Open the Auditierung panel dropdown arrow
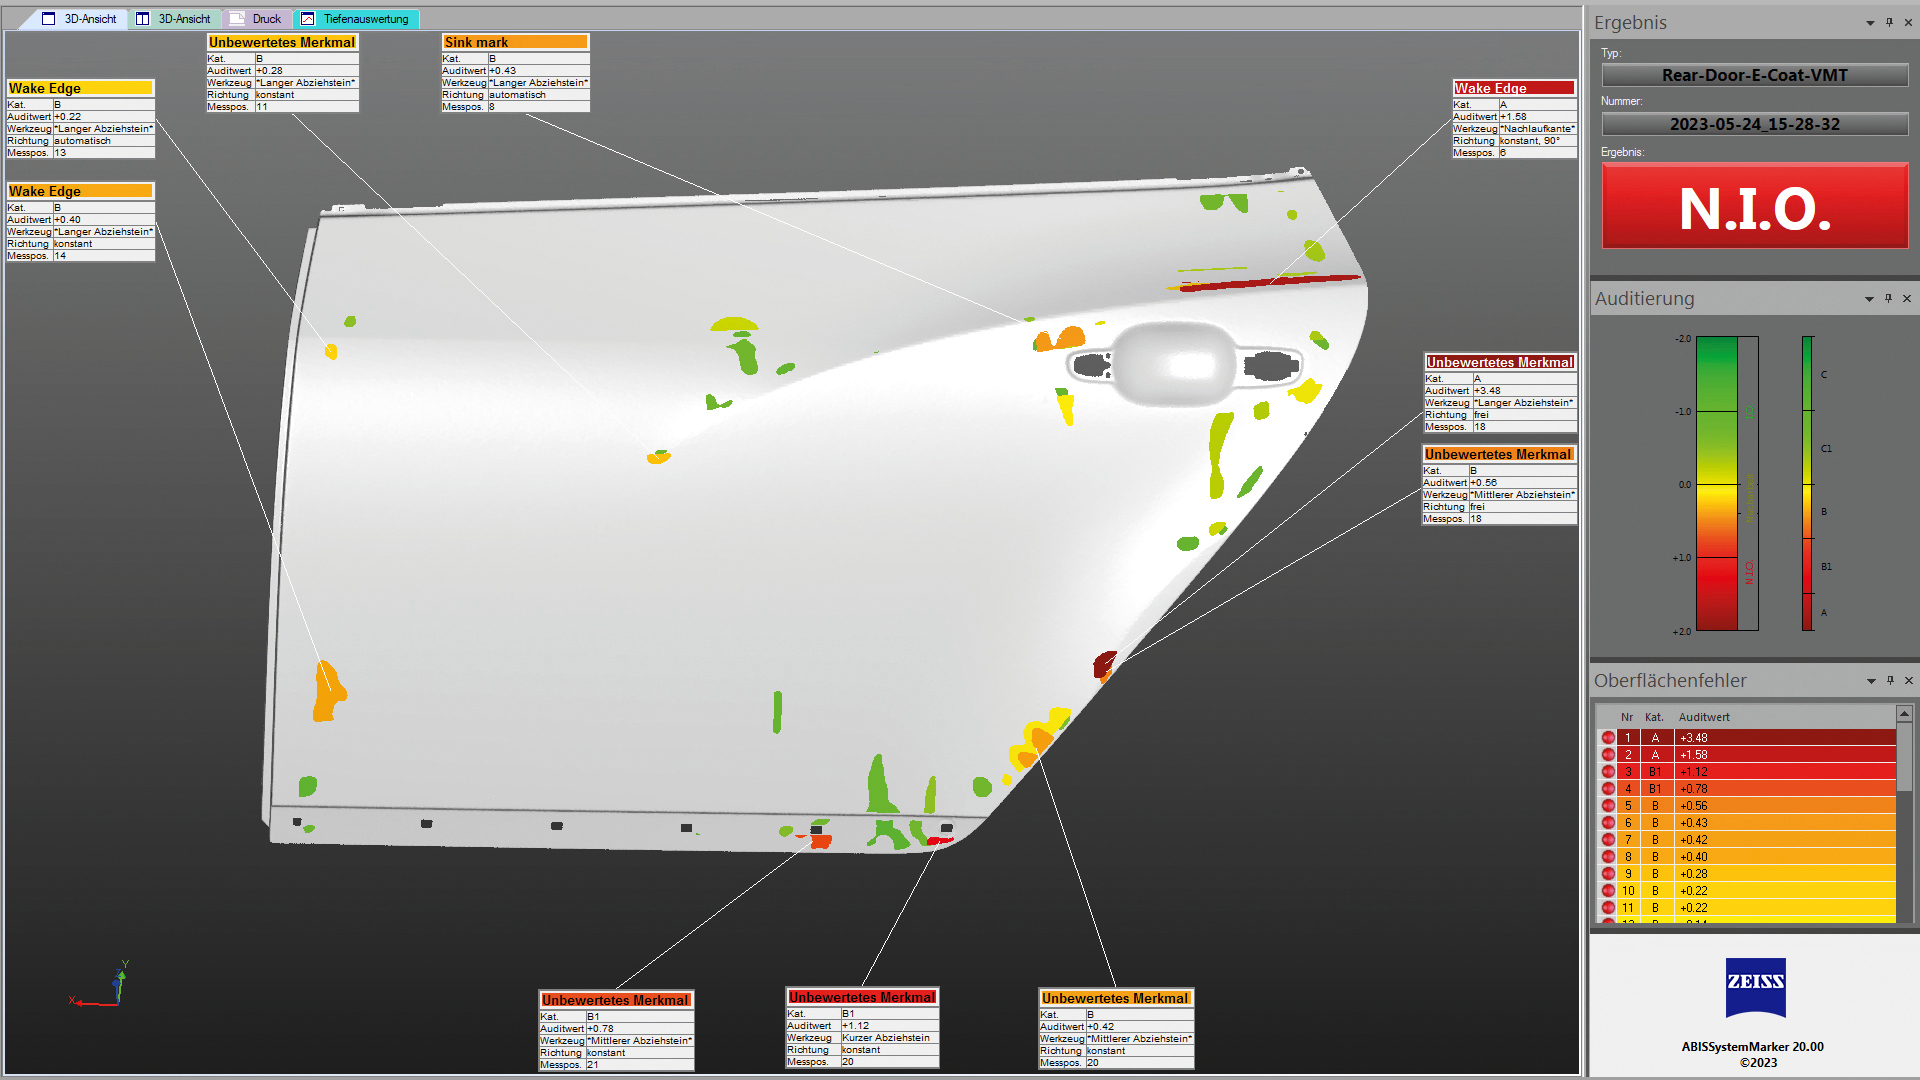This screenshot has height=1080, width=1920. tap(1869, 299)
